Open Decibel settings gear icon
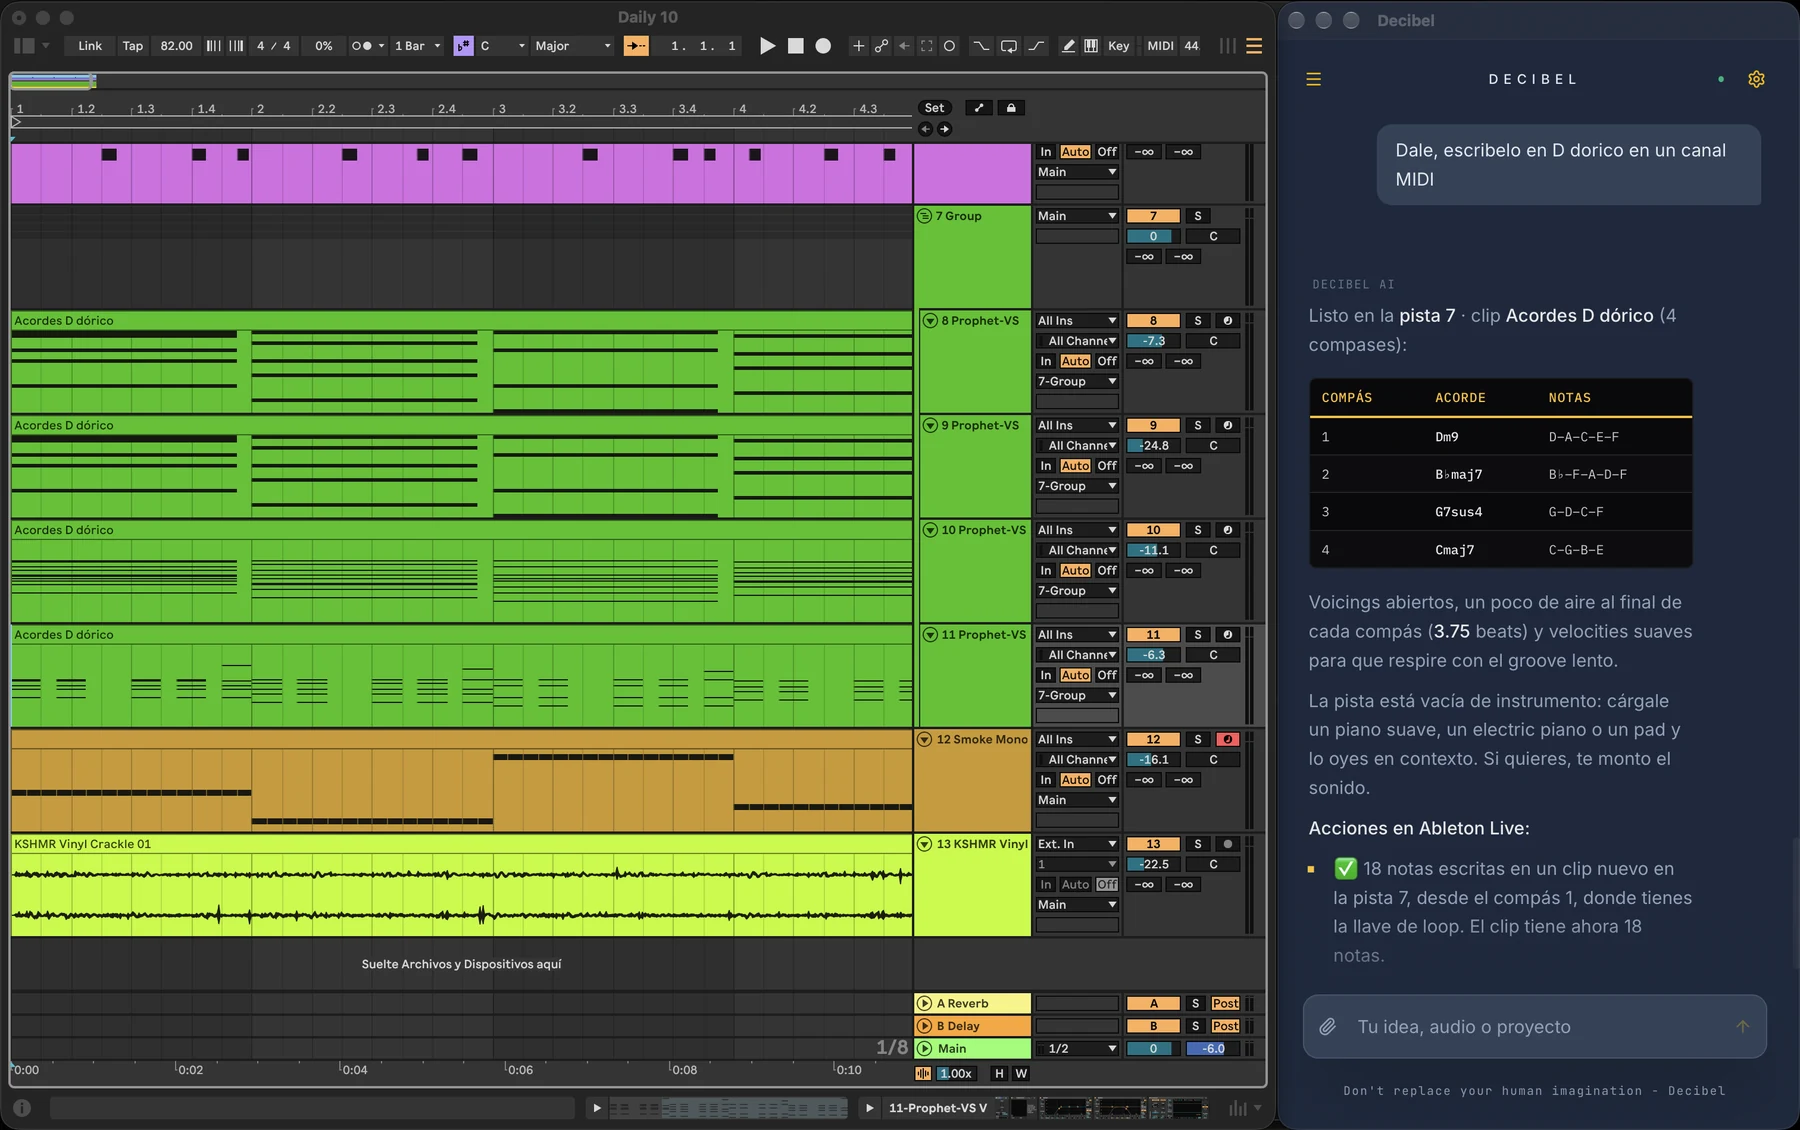The width and height of the screenshot is (1800, 1130). pyautogui.click(x=1756, y=79)
